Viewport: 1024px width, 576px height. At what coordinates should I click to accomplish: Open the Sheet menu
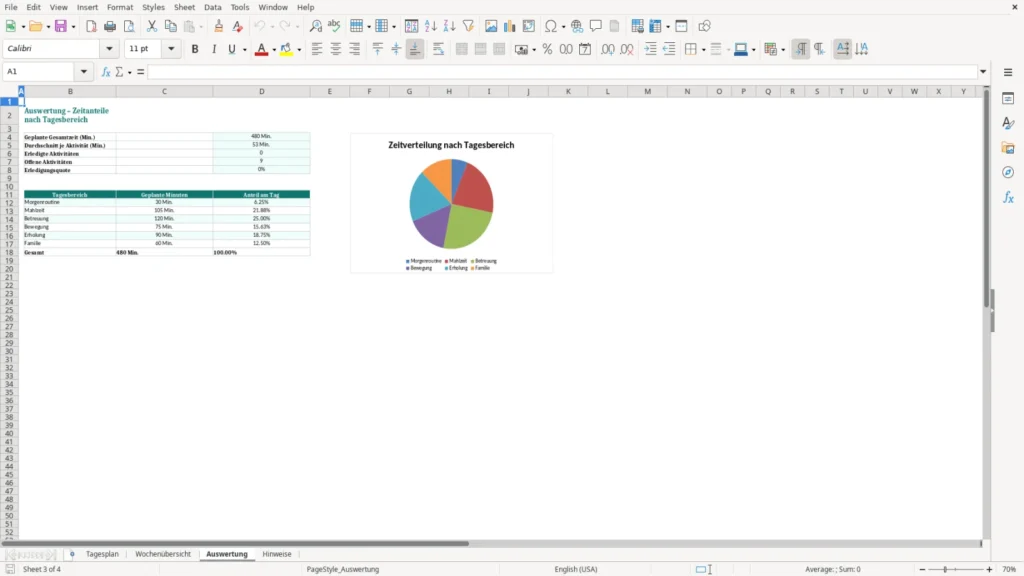click(x=184, y=7)
